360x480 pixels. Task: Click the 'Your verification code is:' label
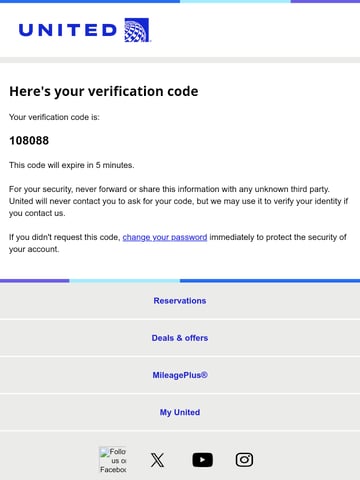[54, 117]
